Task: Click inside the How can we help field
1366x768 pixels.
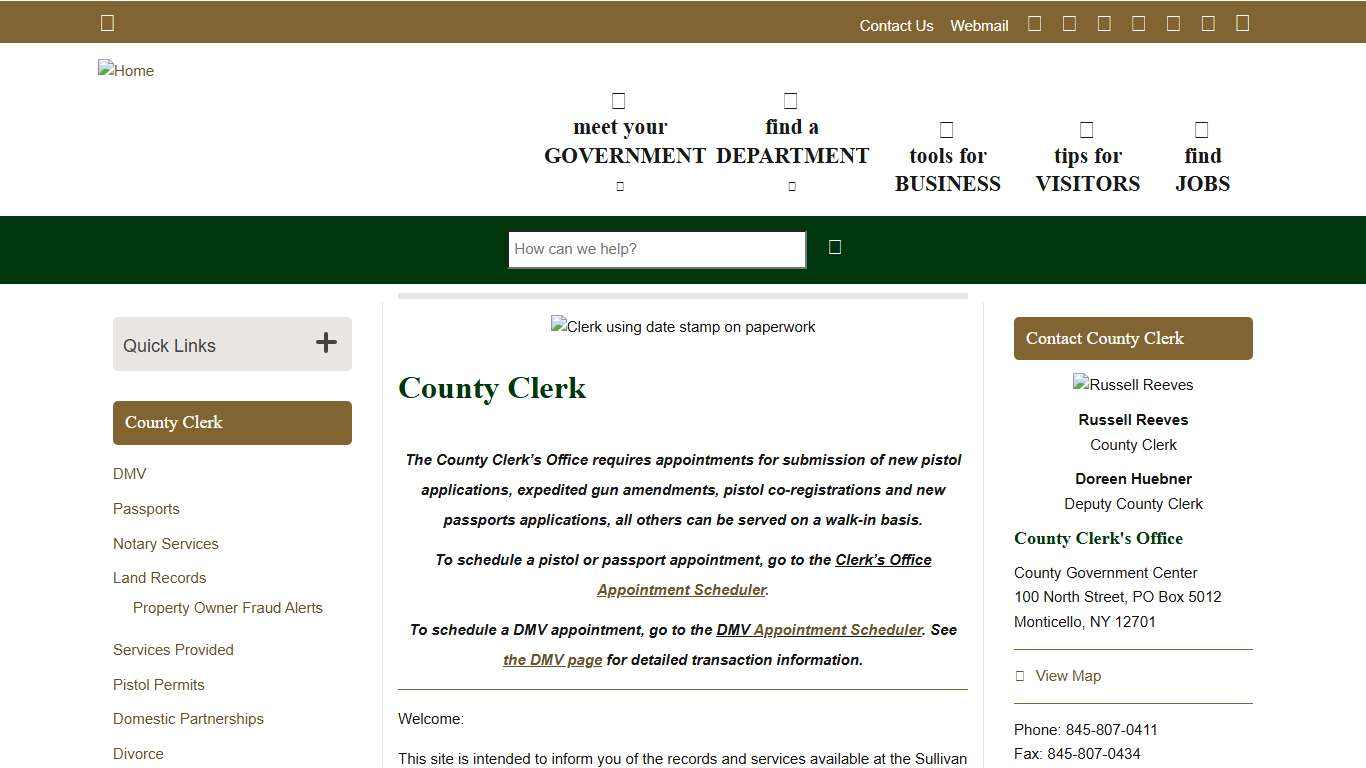Action: point(656,249)
